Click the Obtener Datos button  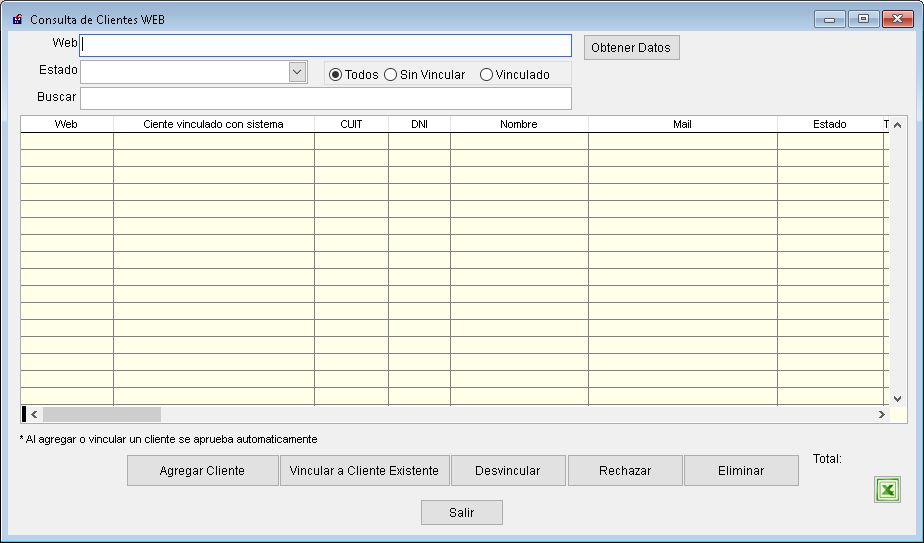[x=631, y=48]
